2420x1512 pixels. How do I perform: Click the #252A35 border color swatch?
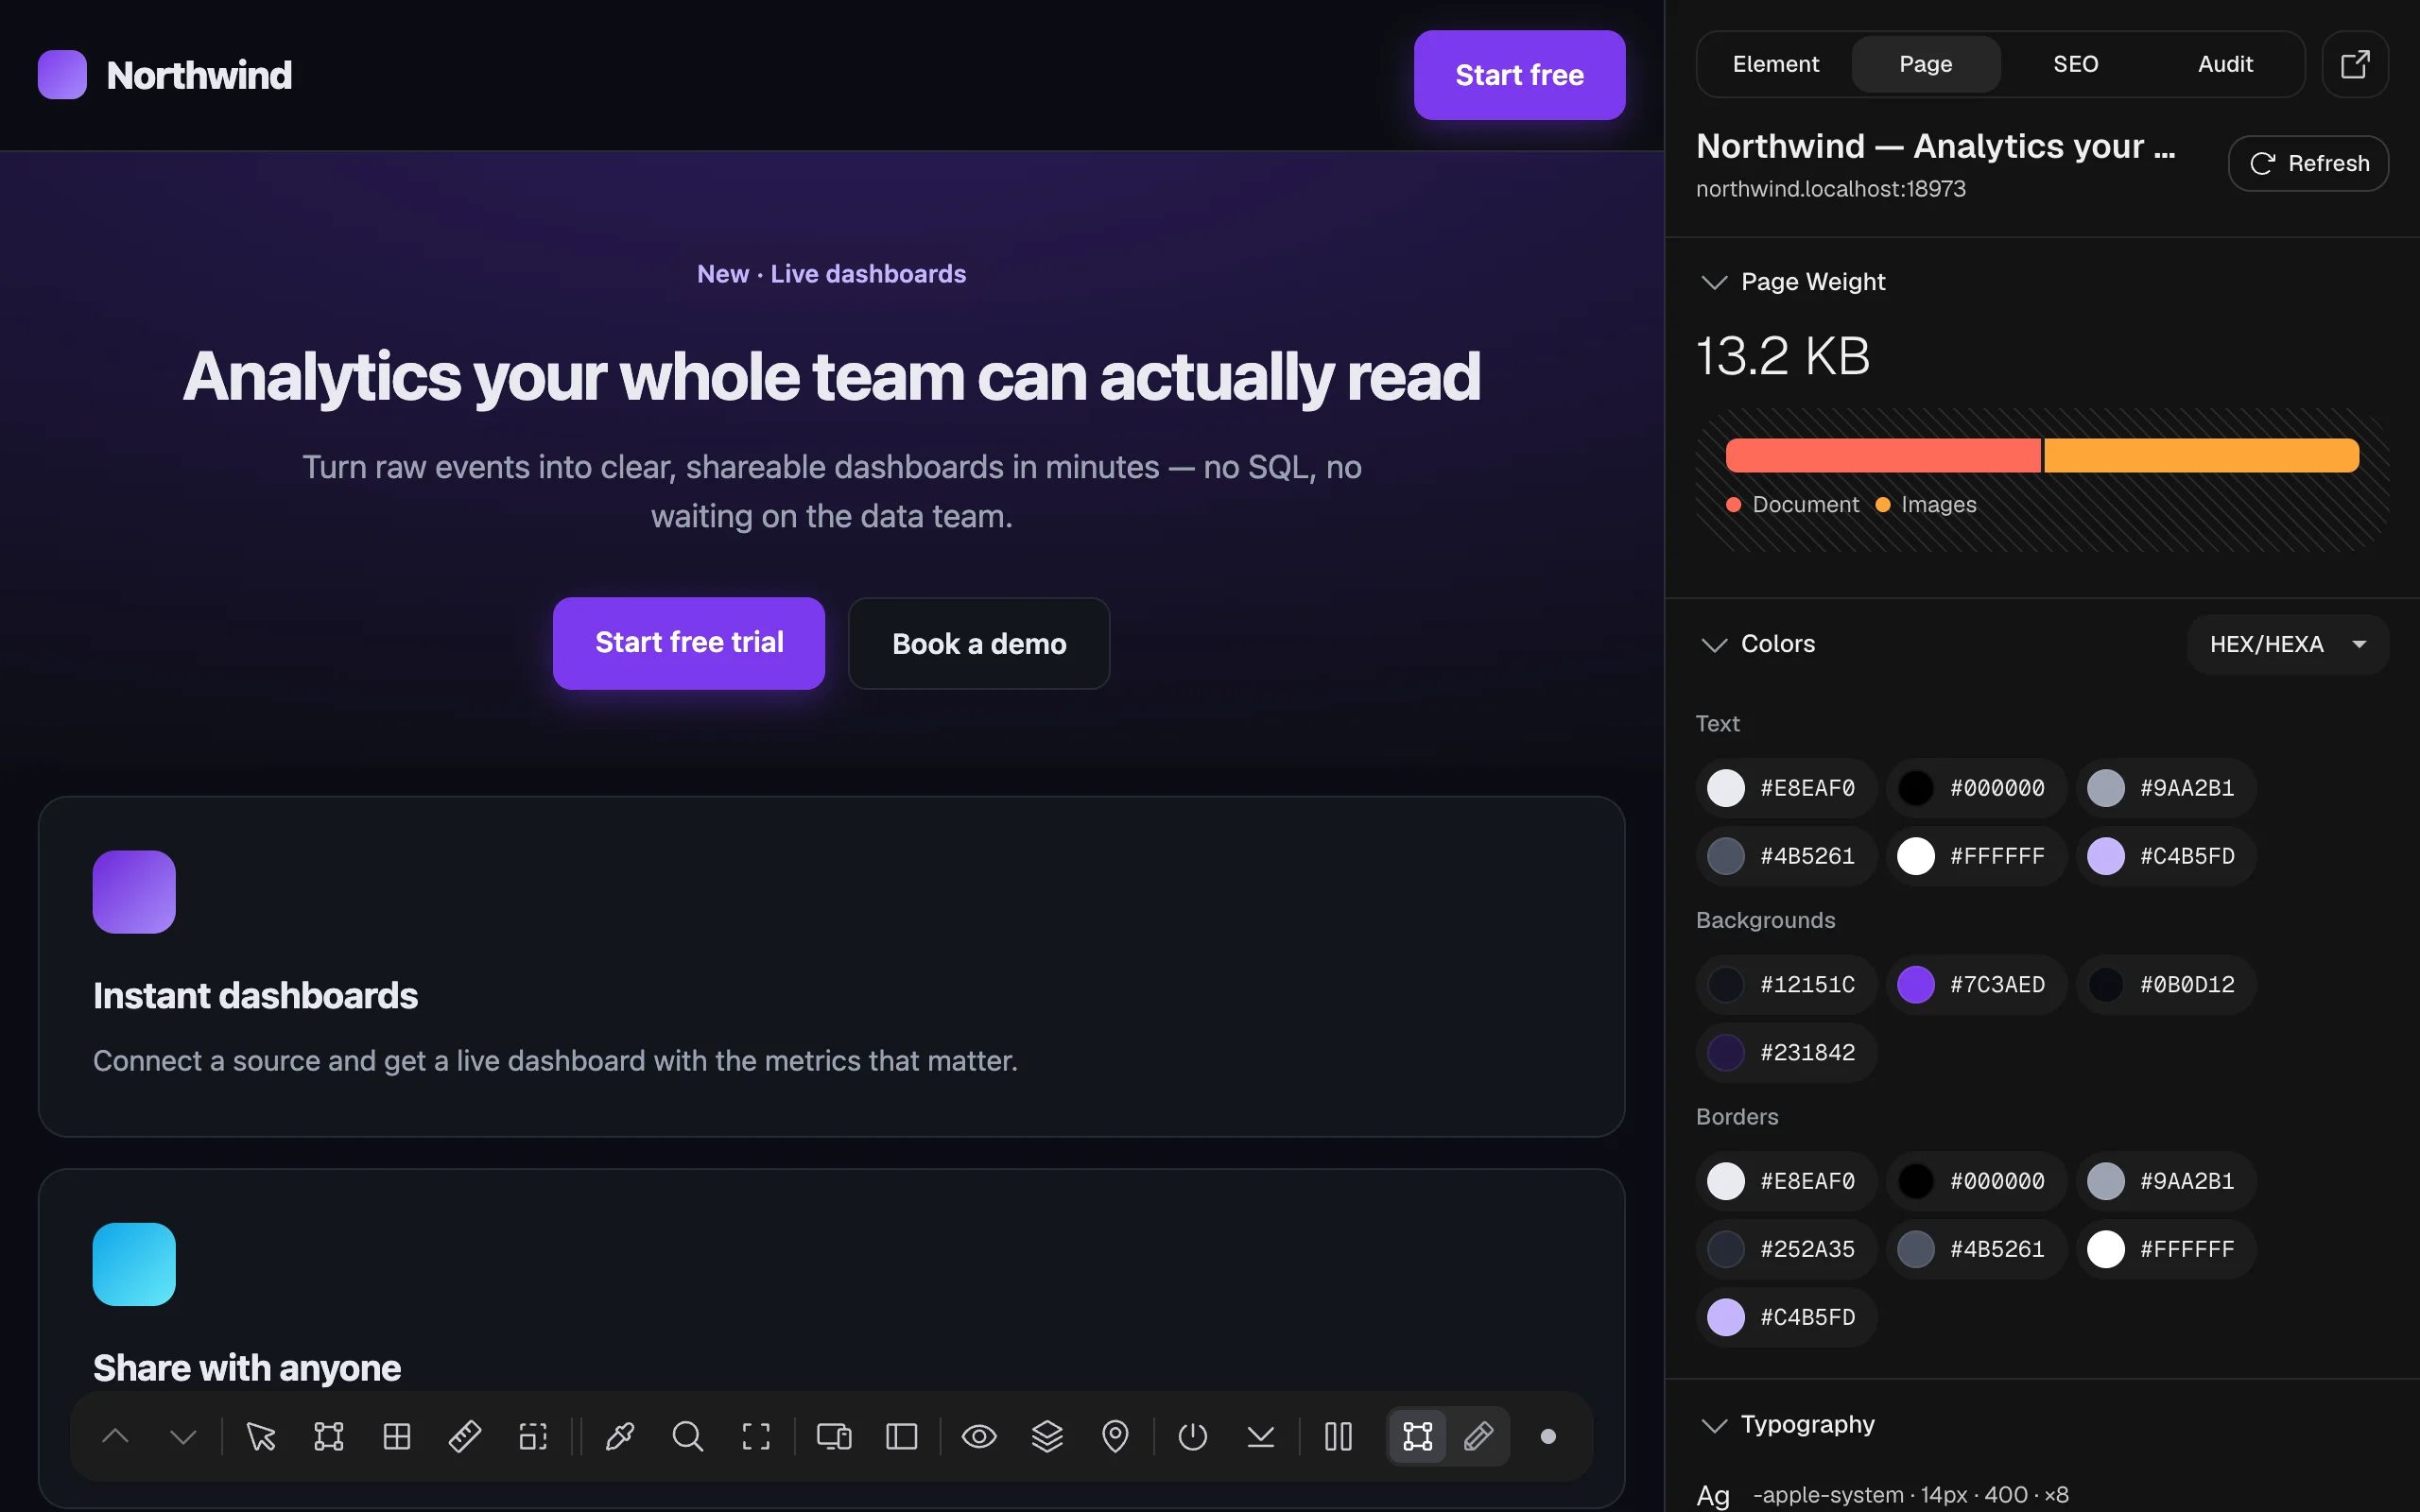(1786, 1249)
